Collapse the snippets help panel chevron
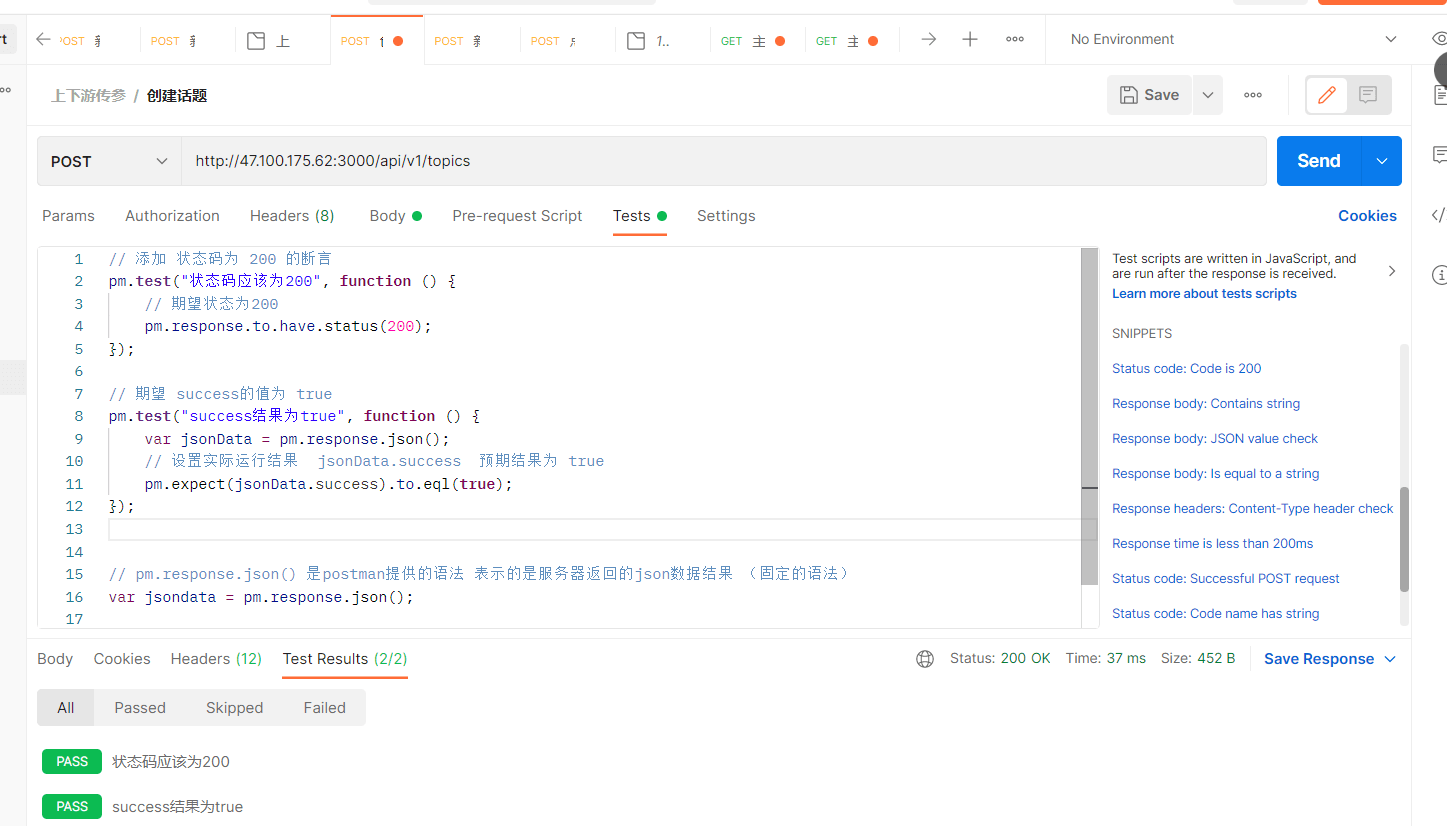Image resolution: width=1447 pixels, height=826 pixels. point(1392,271)
